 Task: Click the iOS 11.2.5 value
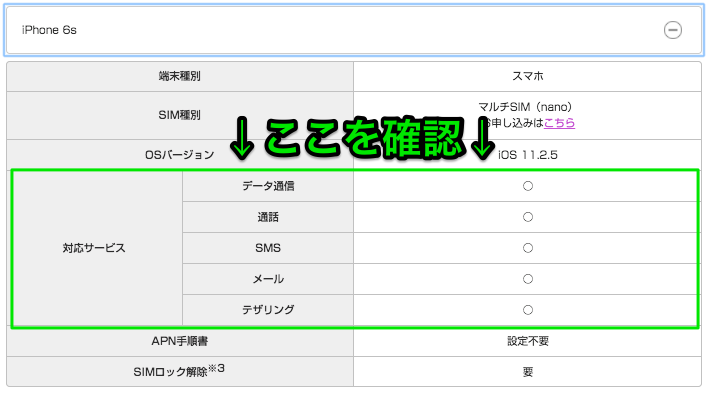[528, 155]
